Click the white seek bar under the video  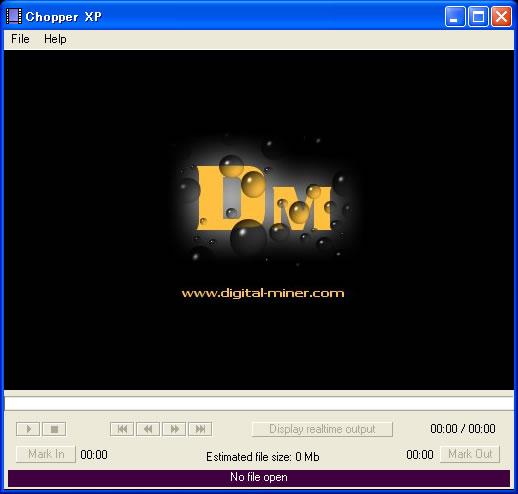coord(259,403)
